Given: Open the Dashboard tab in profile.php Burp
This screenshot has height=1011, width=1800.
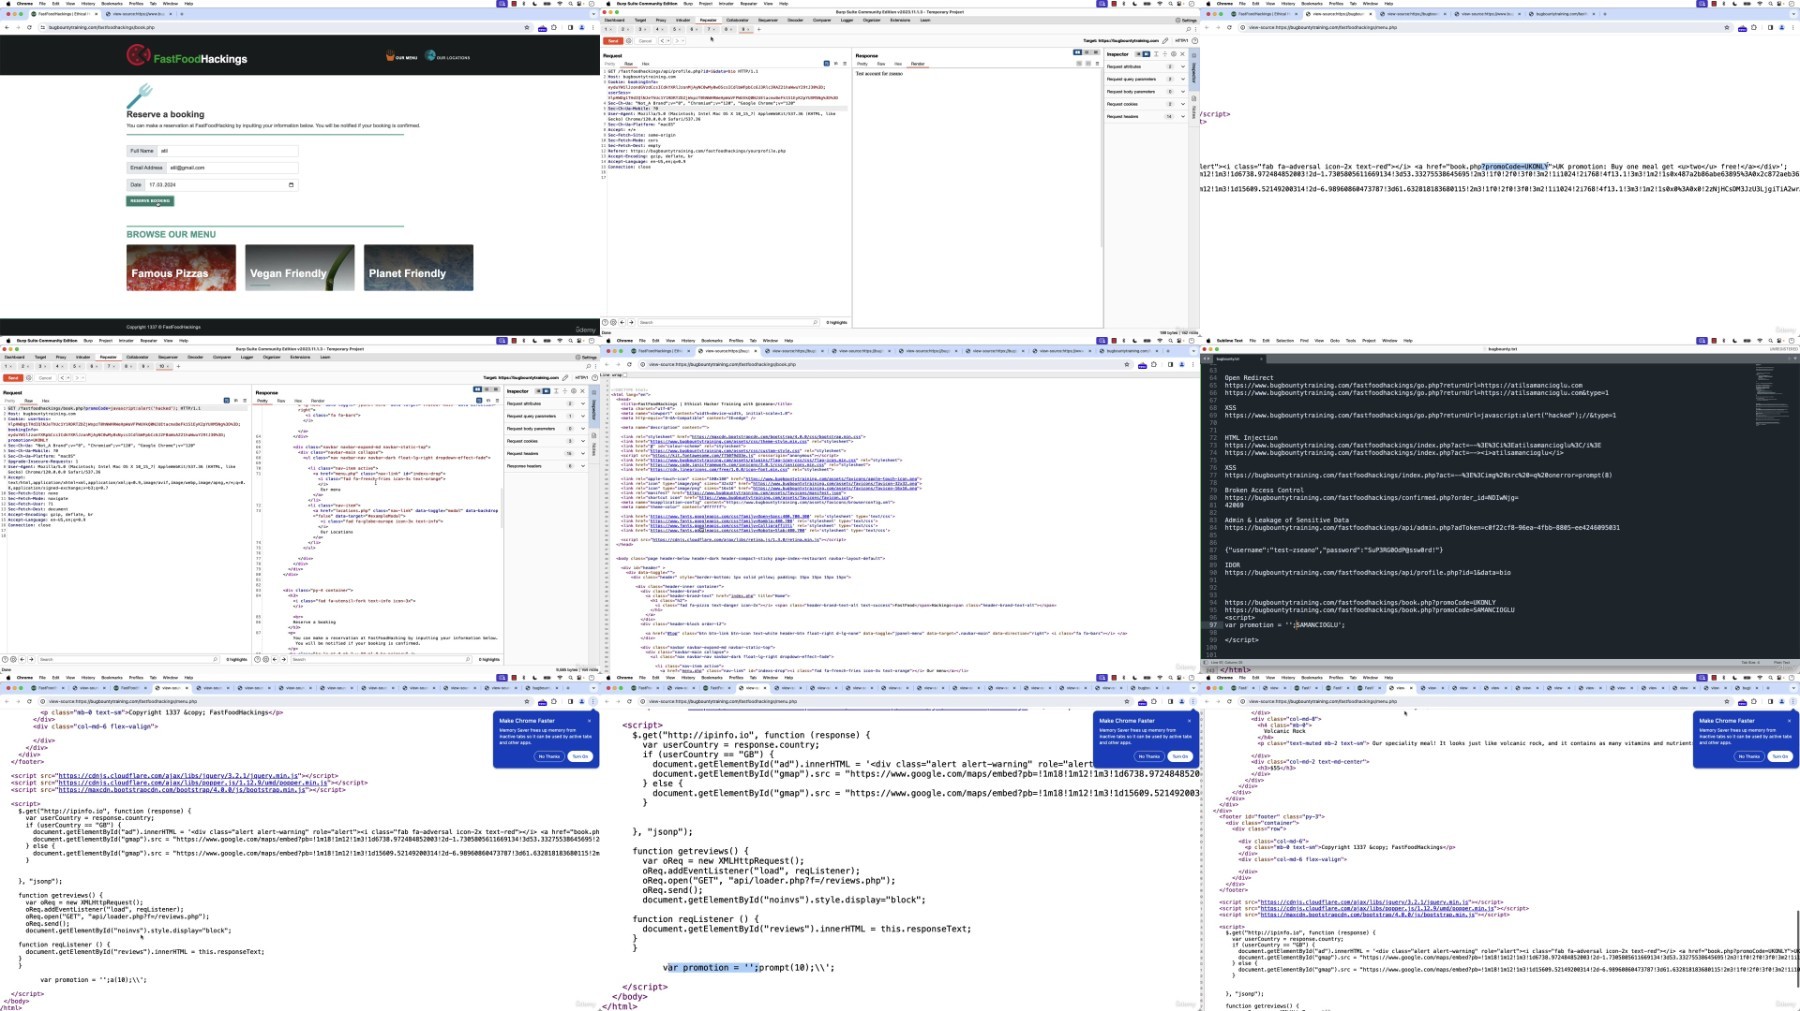Looking at the screenshot, I should pos(615,20).
